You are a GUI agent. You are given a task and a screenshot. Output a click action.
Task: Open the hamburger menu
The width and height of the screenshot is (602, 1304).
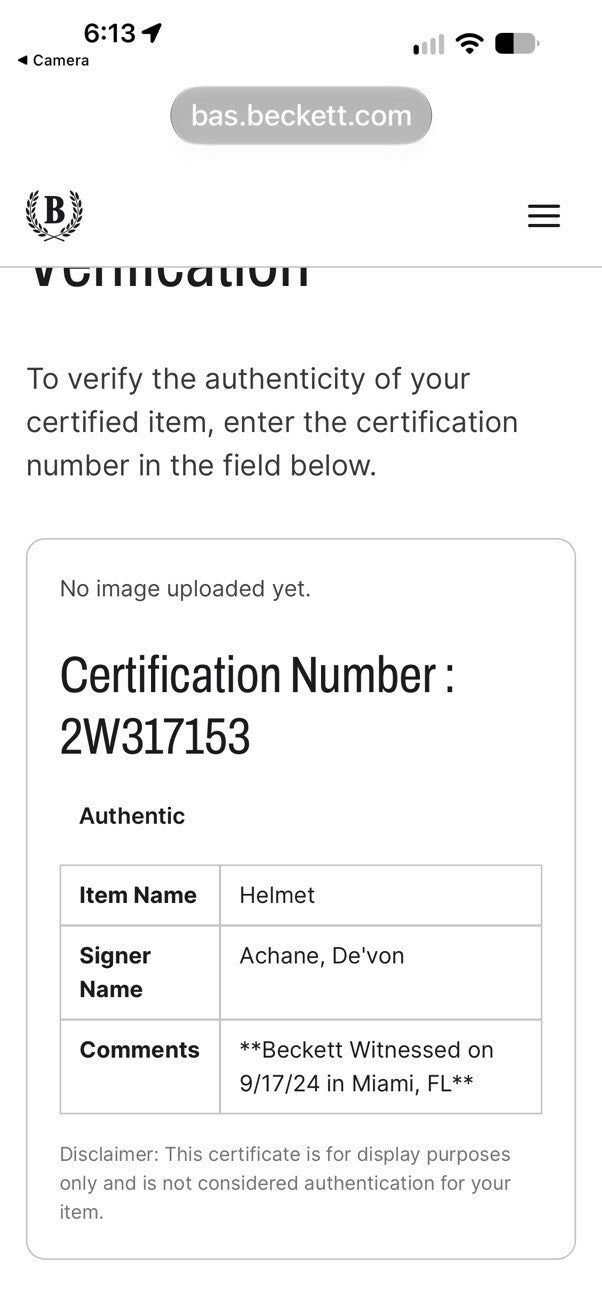[544, 216]
